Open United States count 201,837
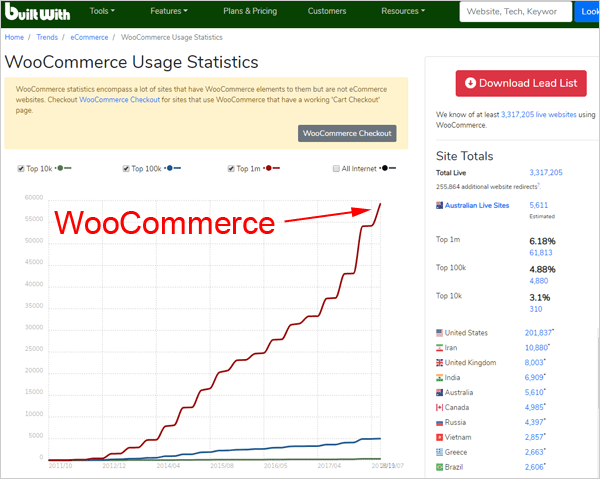This screenshot has height=479, width=600. 538,333
